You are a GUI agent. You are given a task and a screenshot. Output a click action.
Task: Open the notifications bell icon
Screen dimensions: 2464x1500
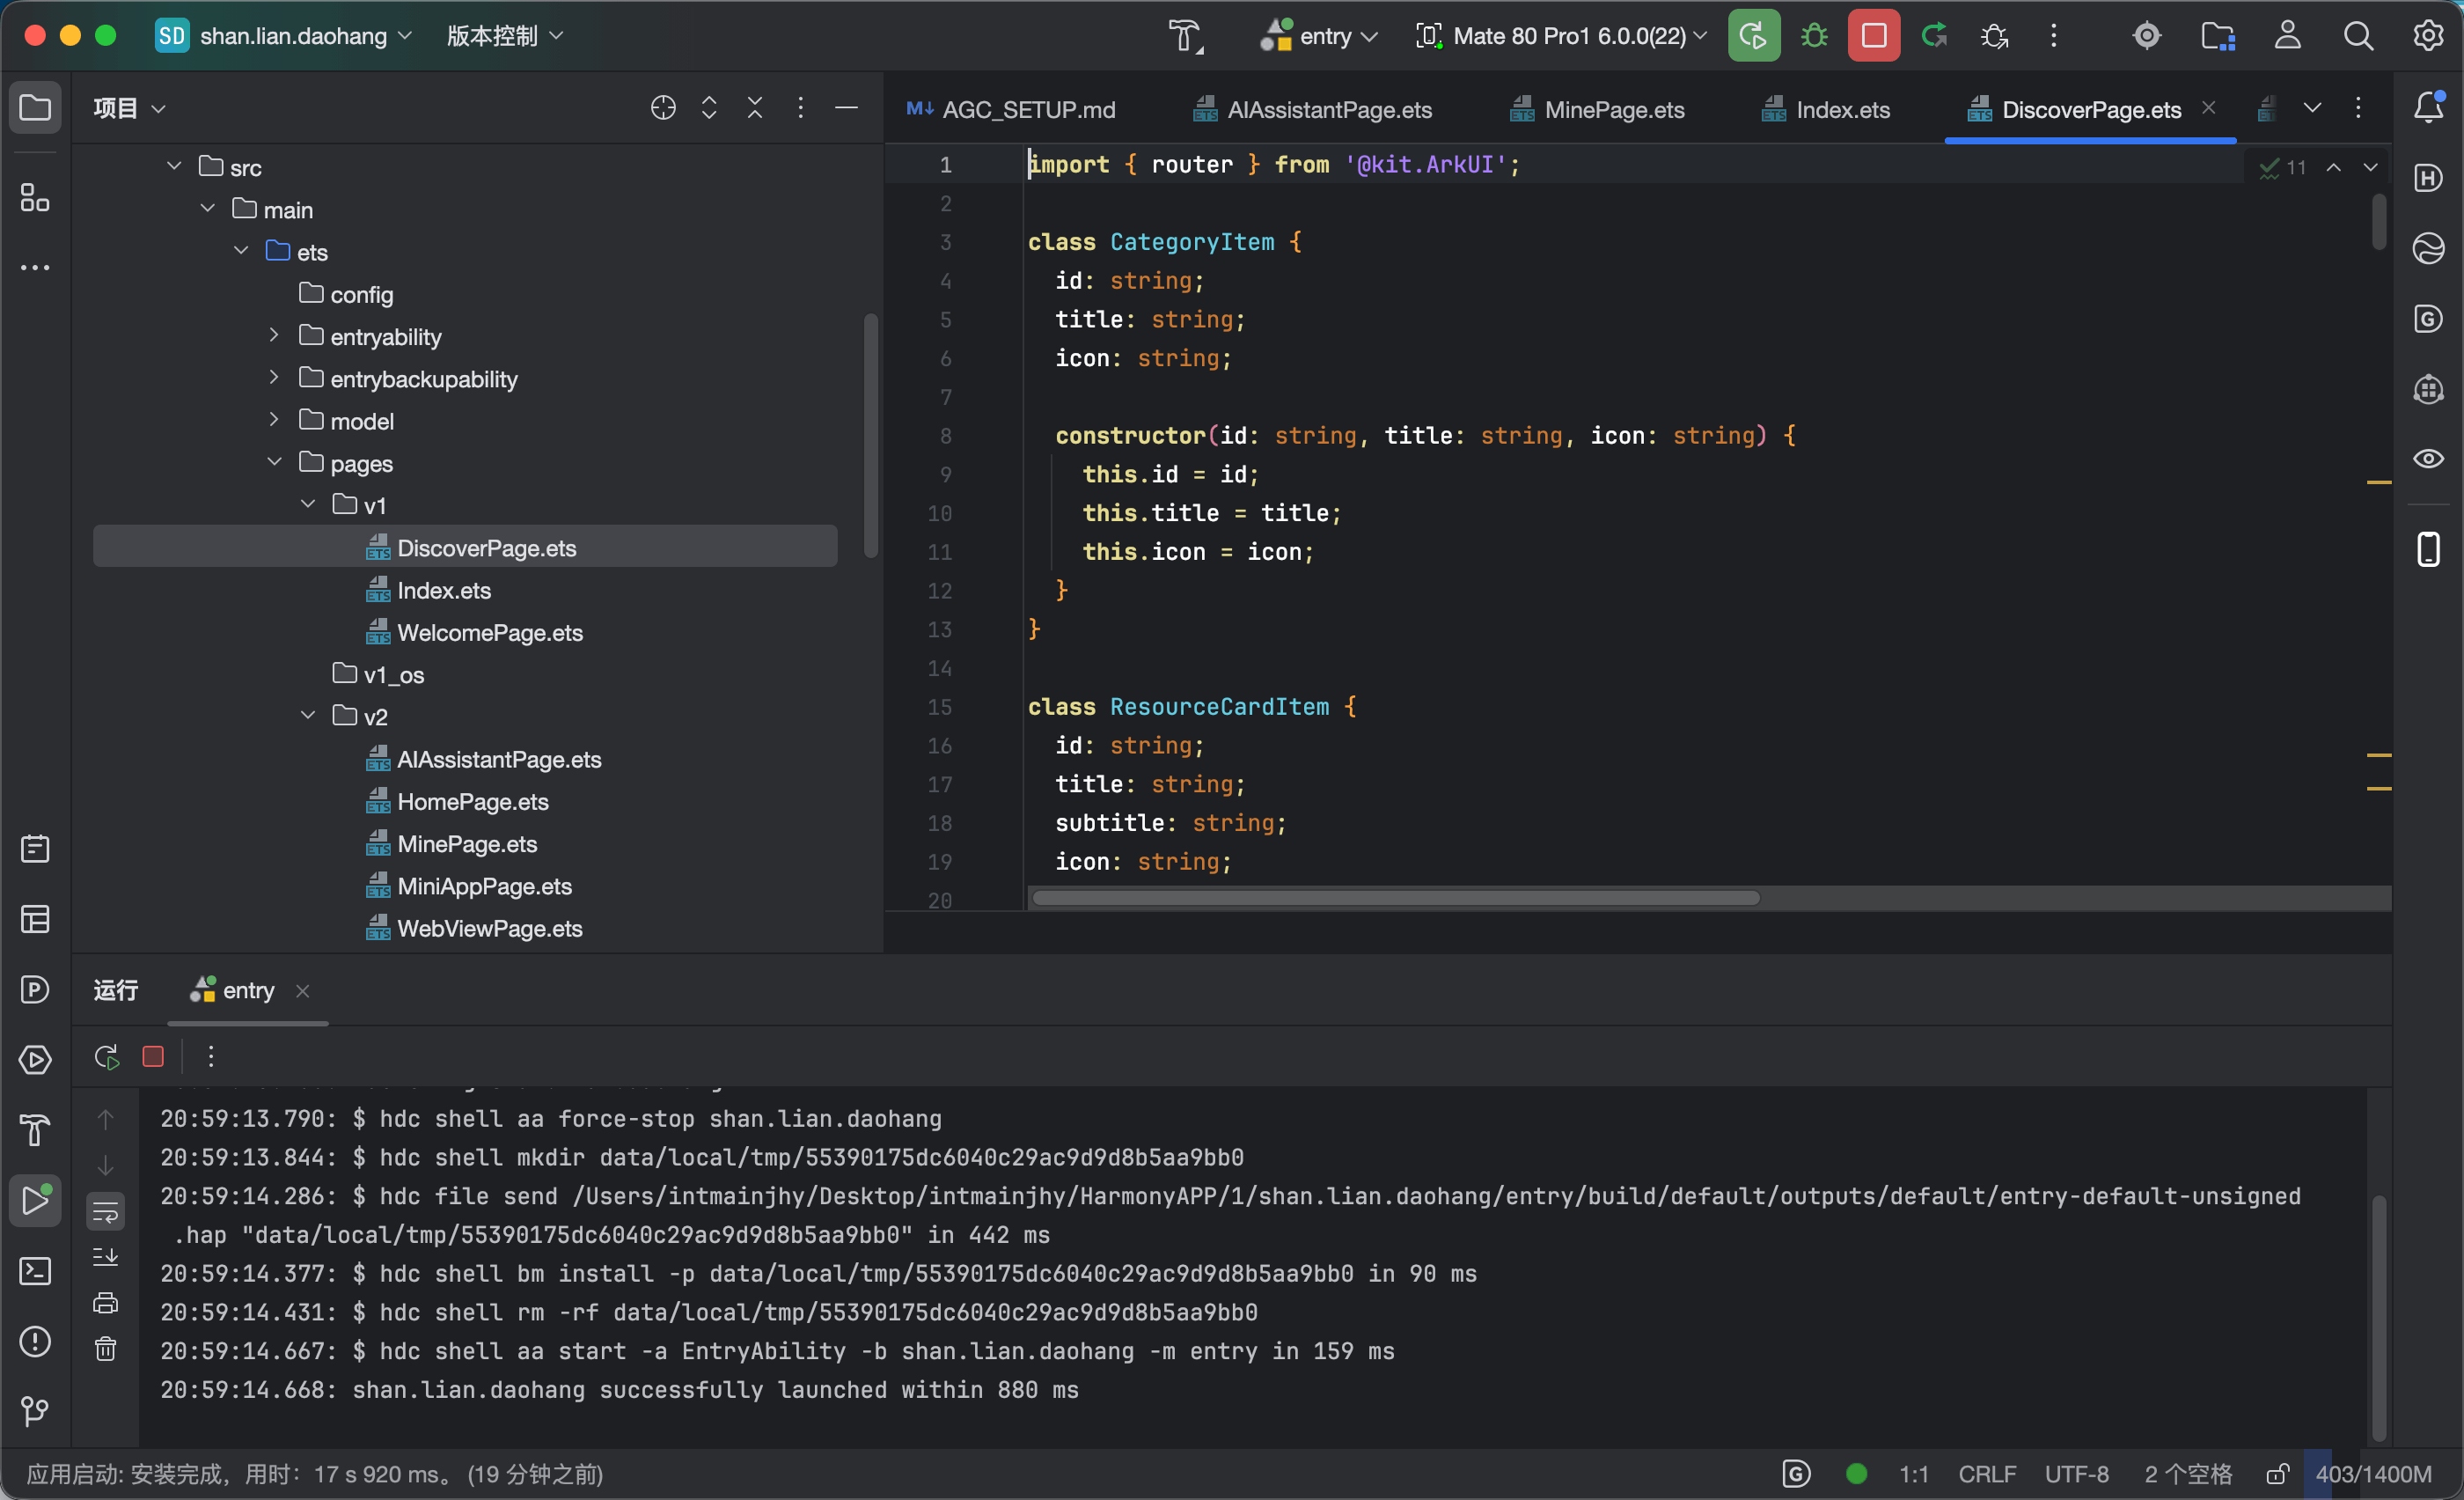[2429, 107]
